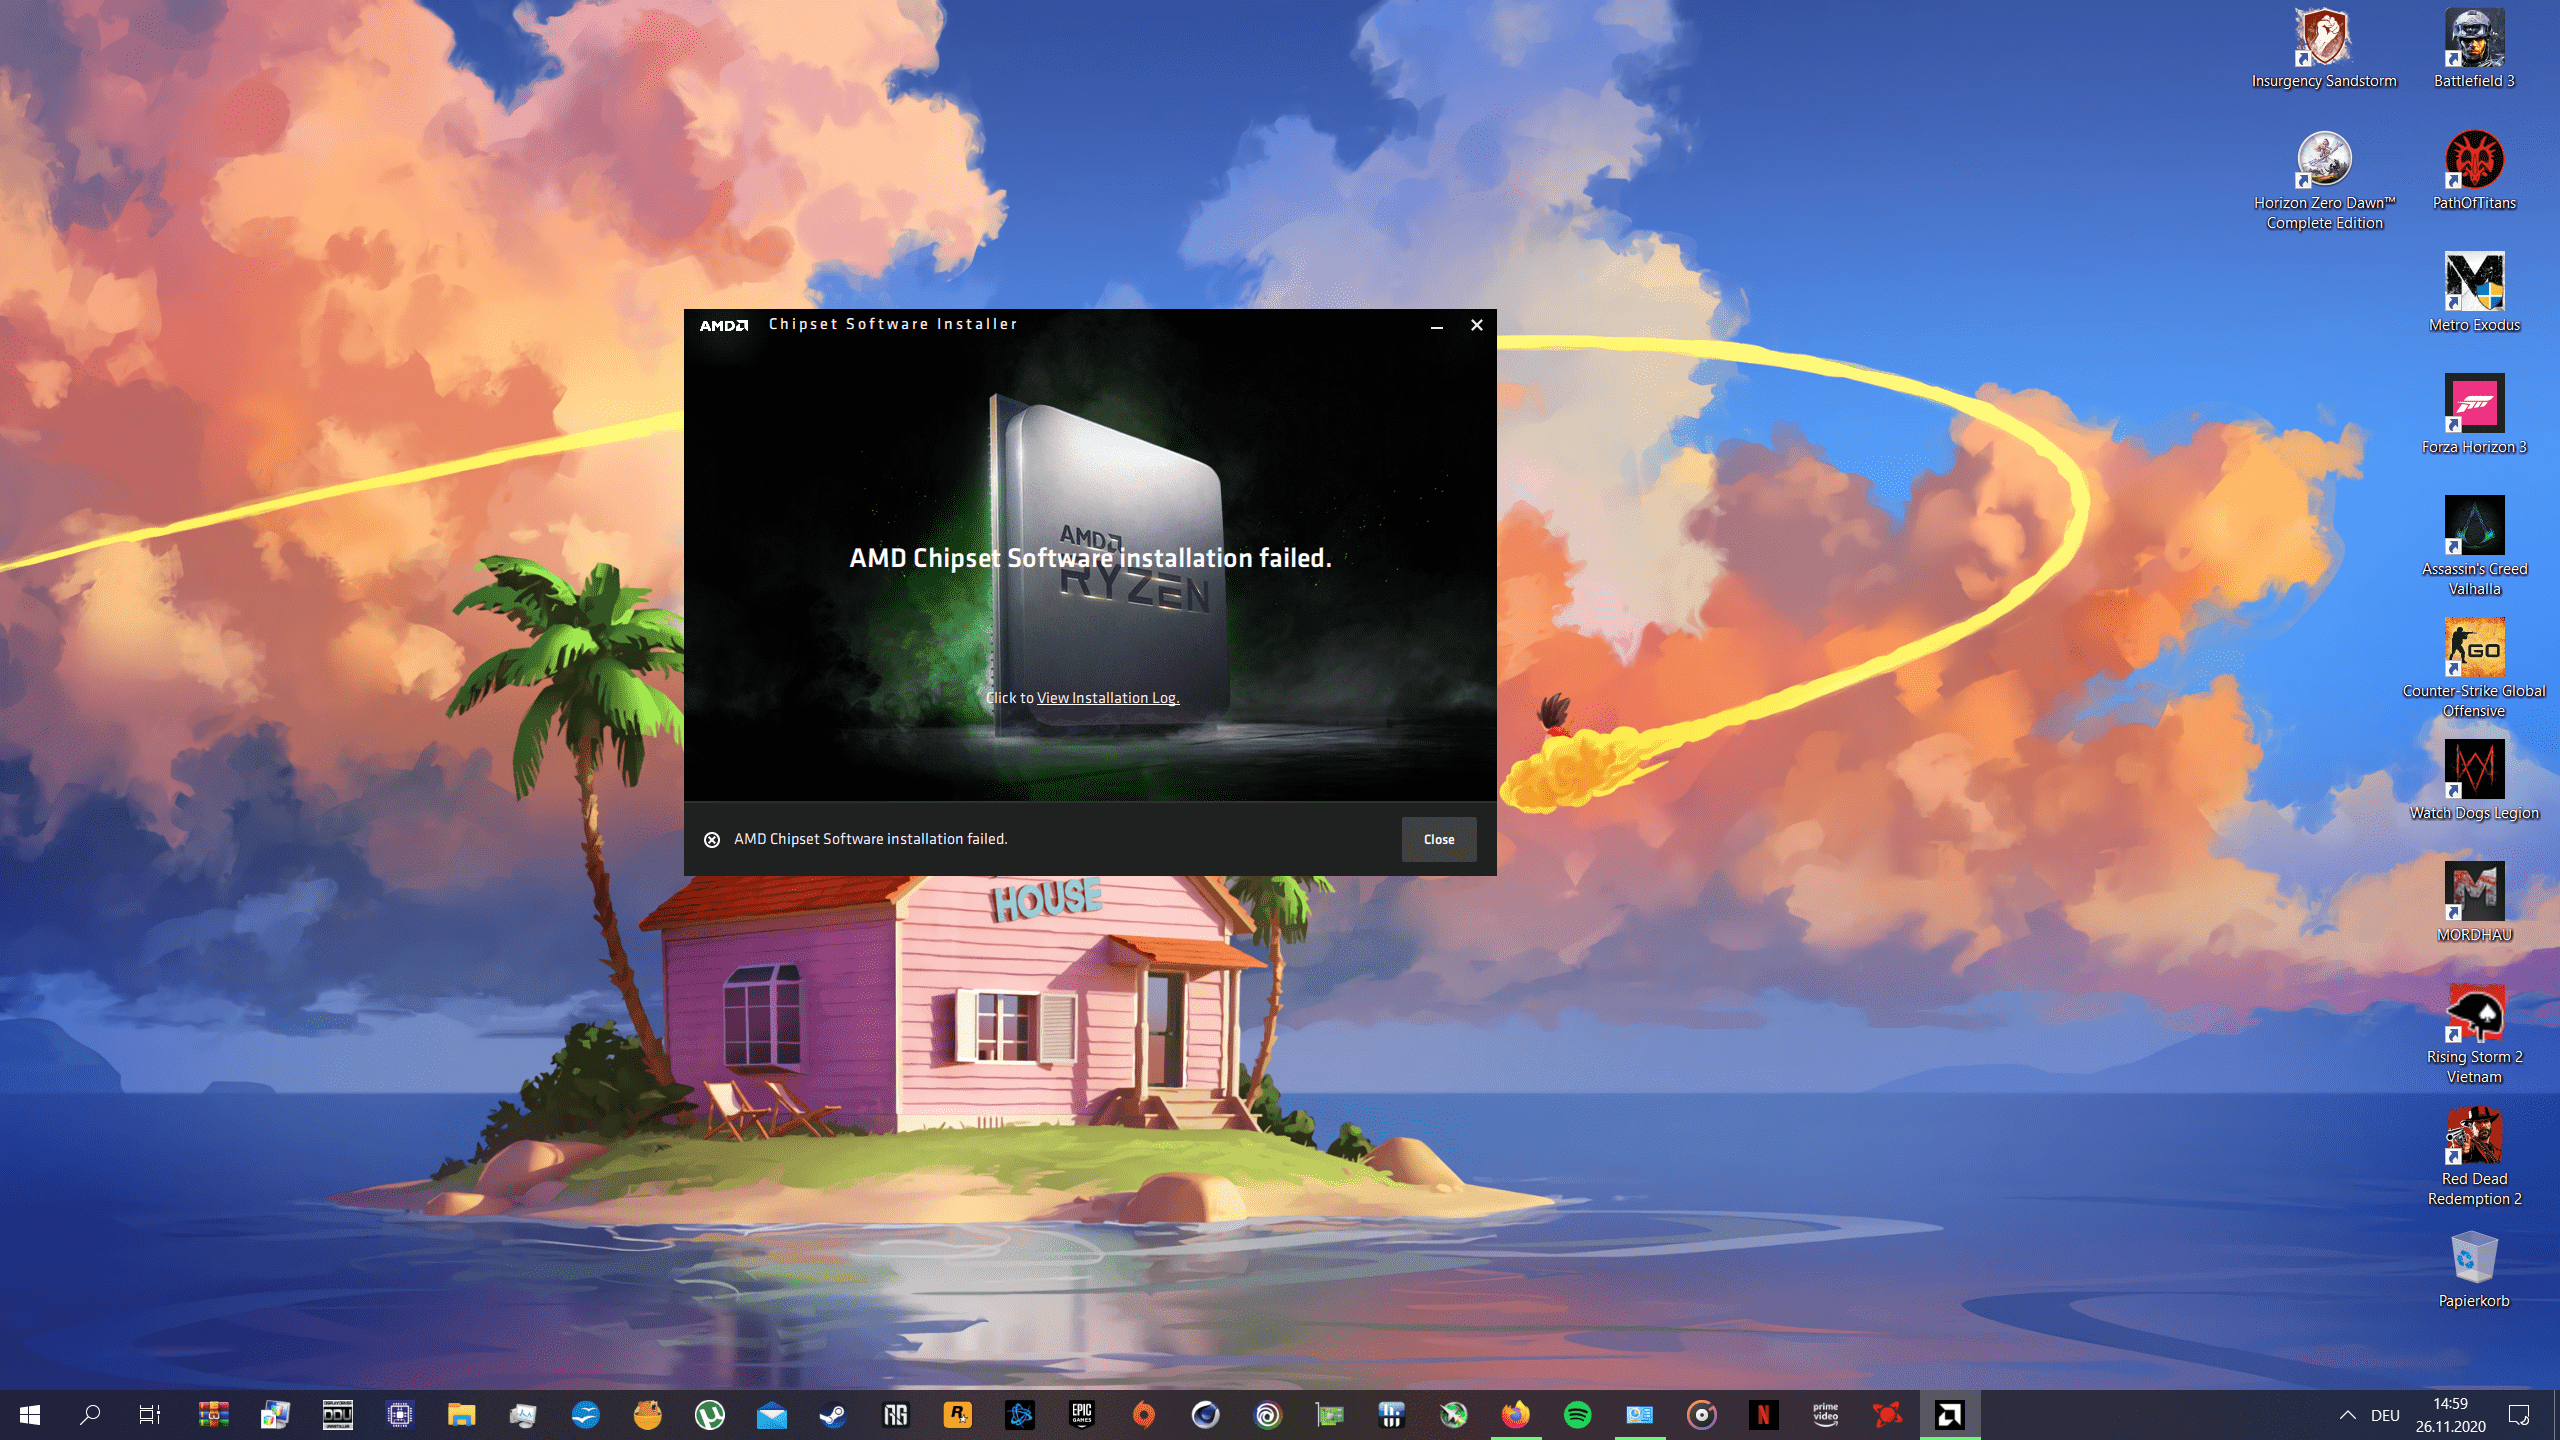Minimize the Chipset Software Installer window
This screenshot has height=1440, width=2560.
(x=1436, y=325)
